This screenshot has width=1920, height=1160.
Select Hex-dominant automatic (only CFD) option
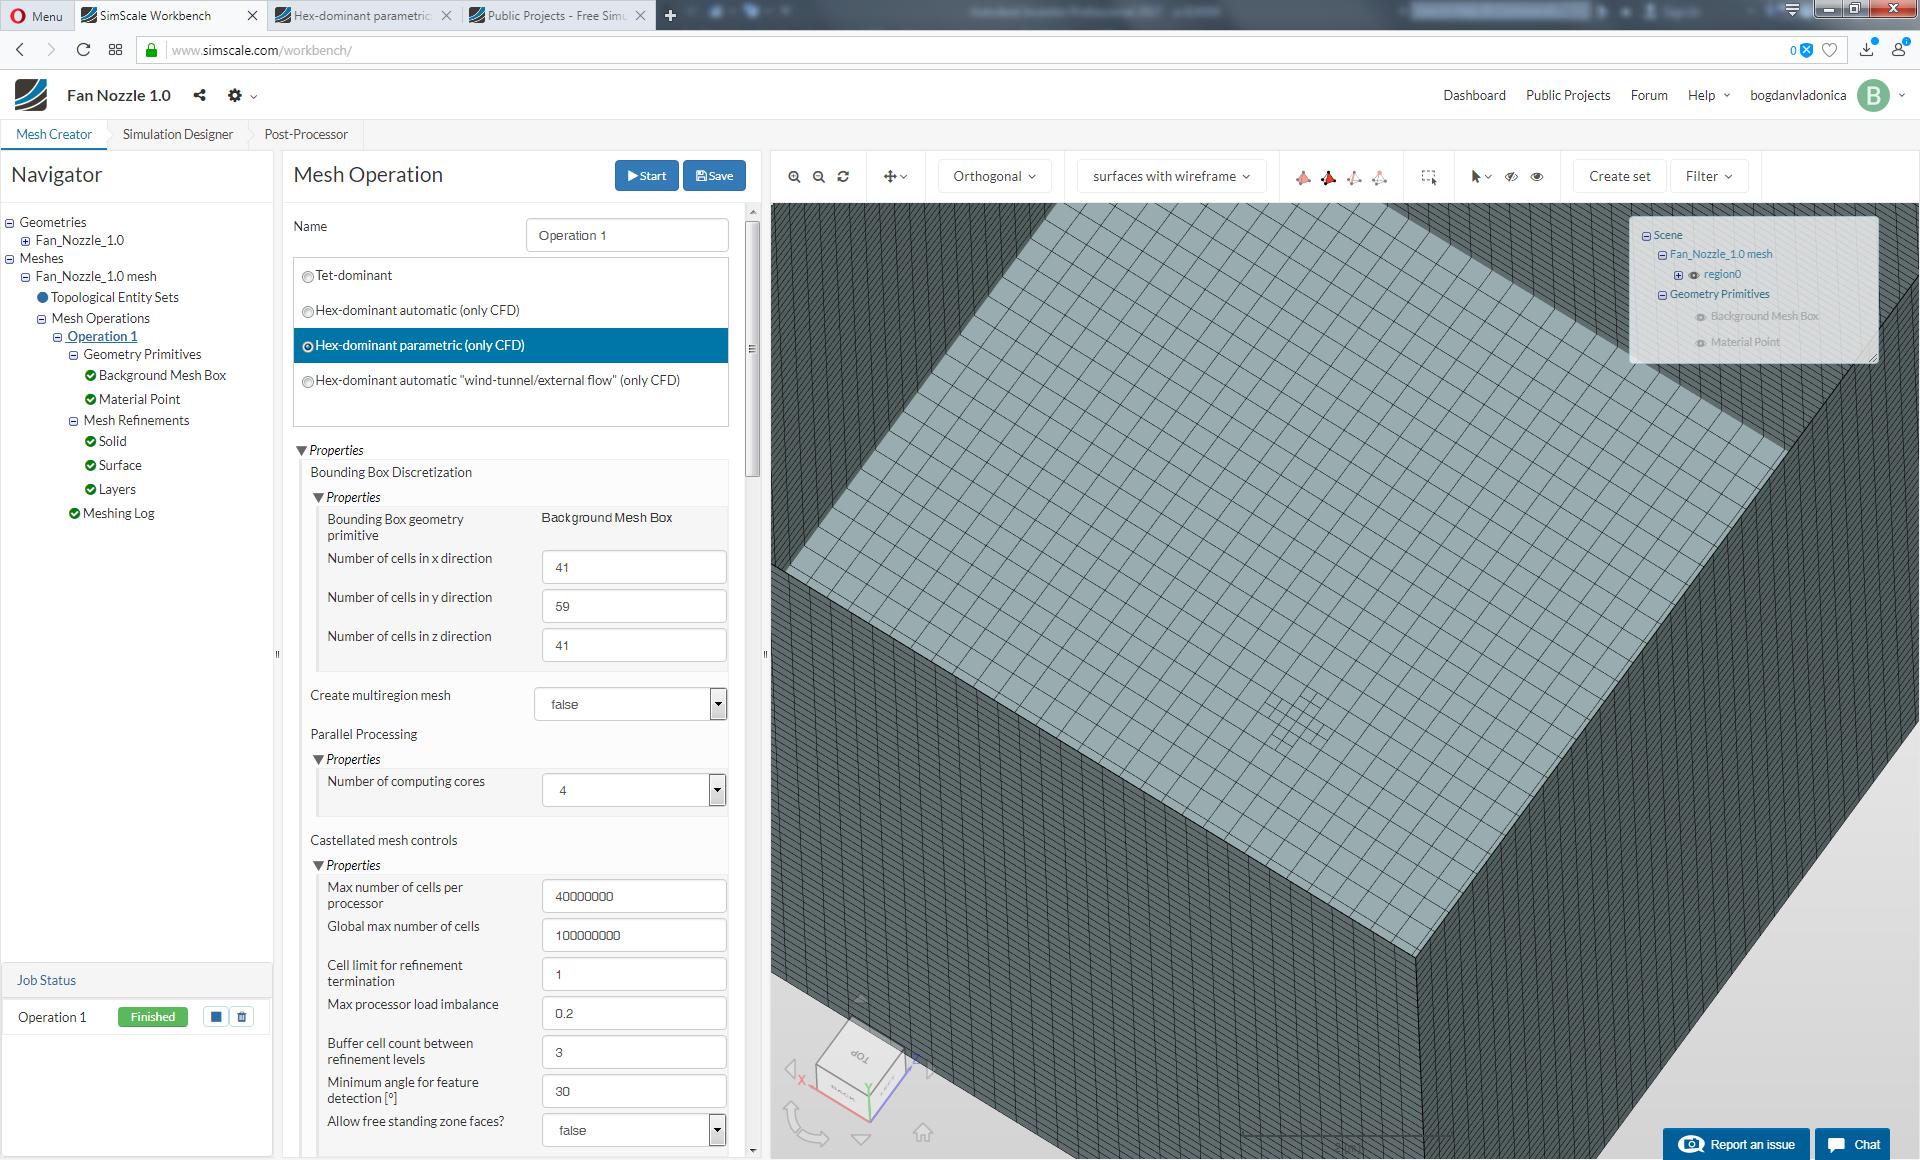308,312
